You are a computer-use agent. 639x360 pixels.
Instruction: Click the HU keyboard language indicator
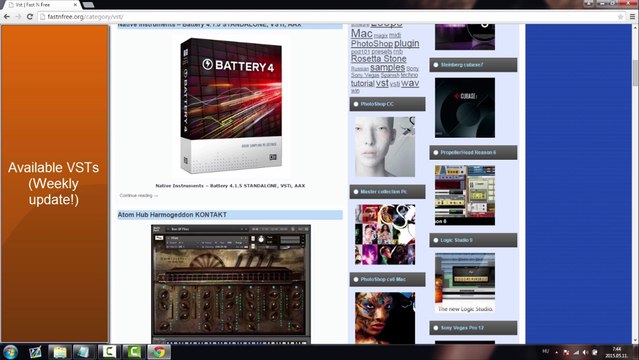(x=545, y=351)
